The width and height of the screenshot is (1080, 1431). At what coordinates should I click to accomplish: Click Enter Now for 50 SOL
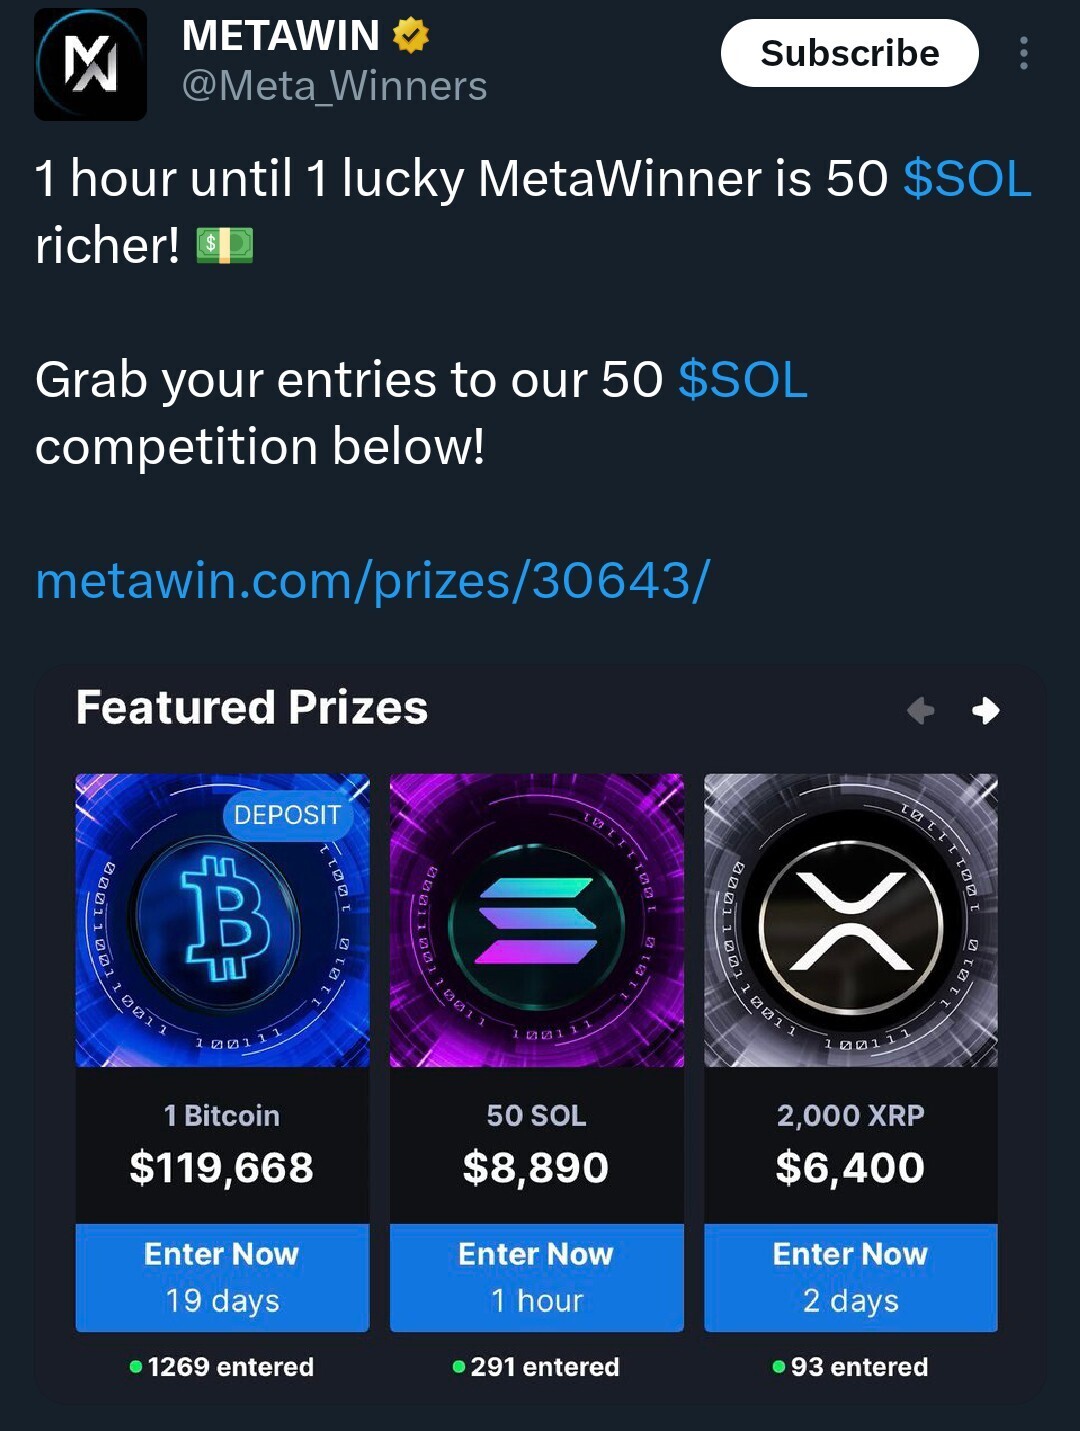coord(537,1277)
